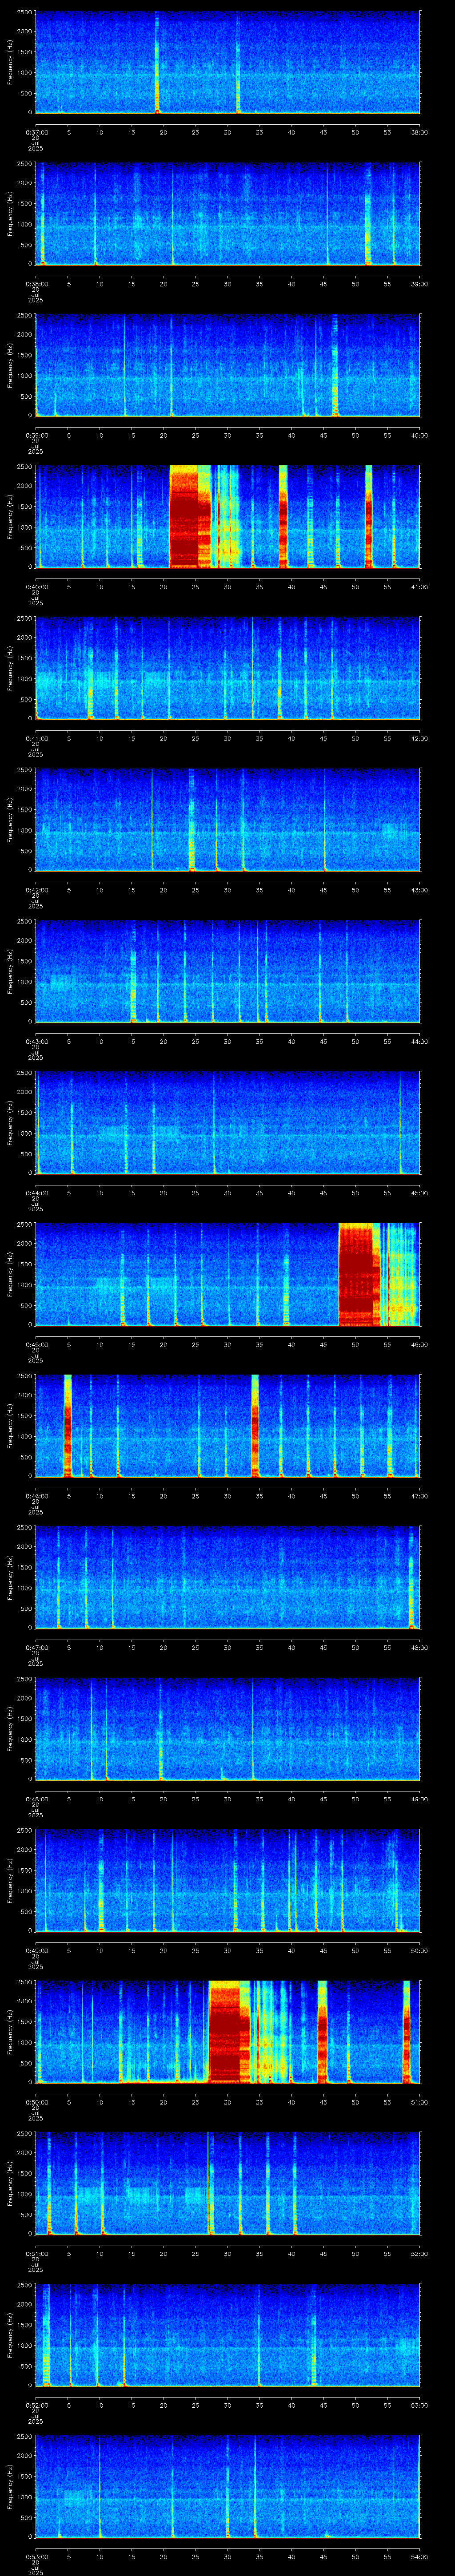Select the spectrogram panel starting at 0:39:00
This screenshot has width=455, height=2576.
click(x=228, y=366)
